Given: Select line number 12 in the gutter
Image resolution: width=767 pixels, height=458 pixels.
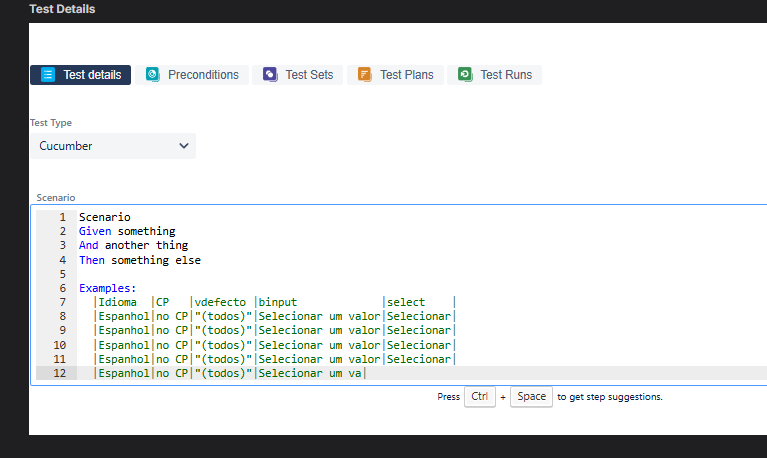Looking at the screenshot, I should pos(60,373).
